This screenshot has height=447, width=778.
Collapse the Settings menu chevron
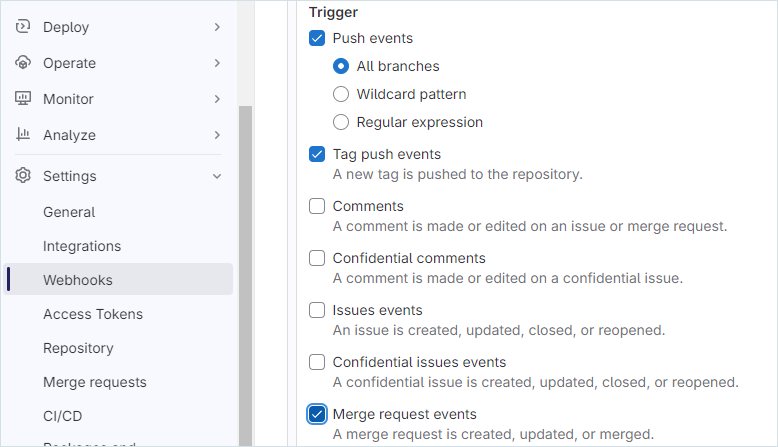point(217,176)
